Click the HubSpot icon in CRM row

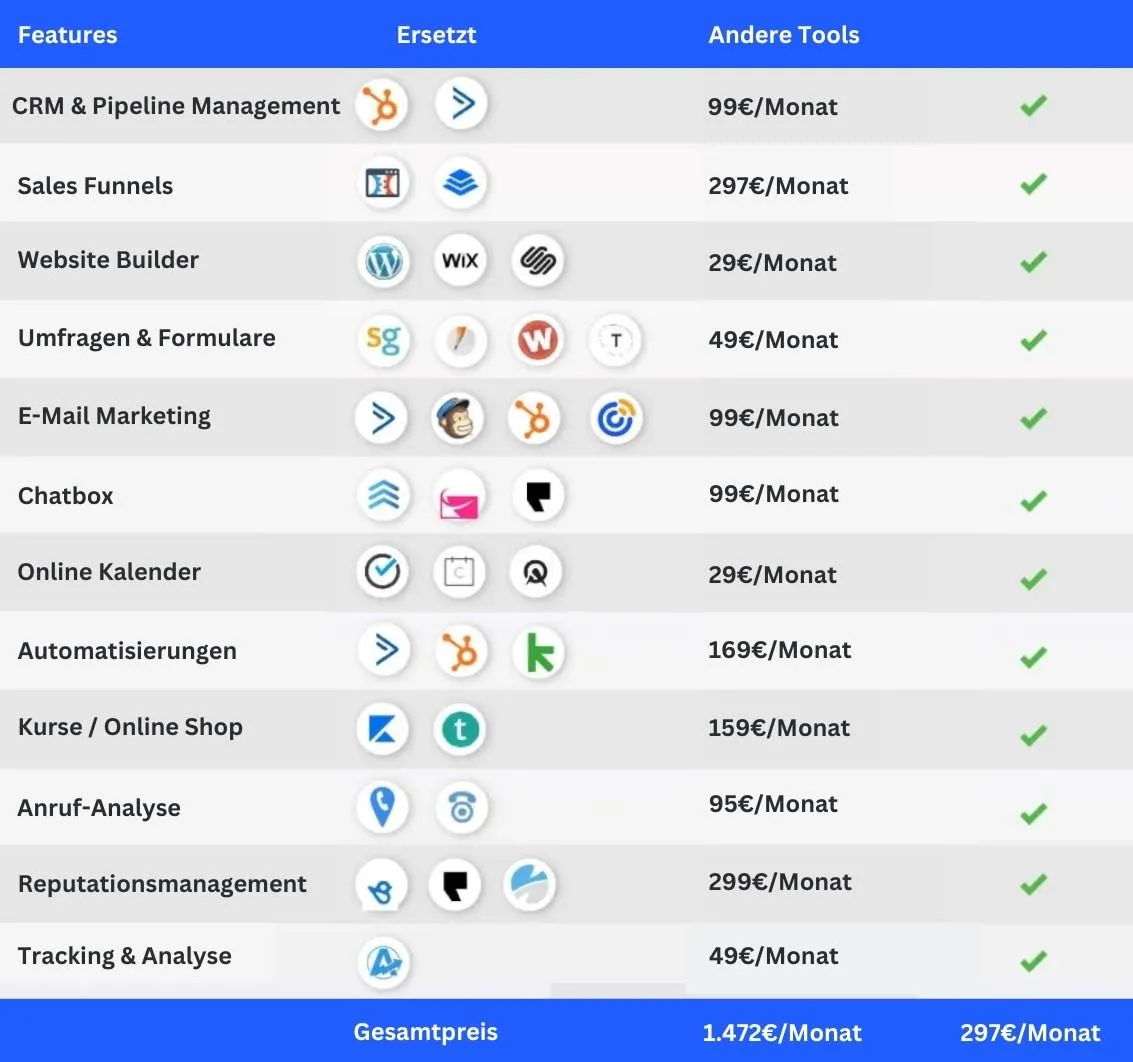click(381, 106)
